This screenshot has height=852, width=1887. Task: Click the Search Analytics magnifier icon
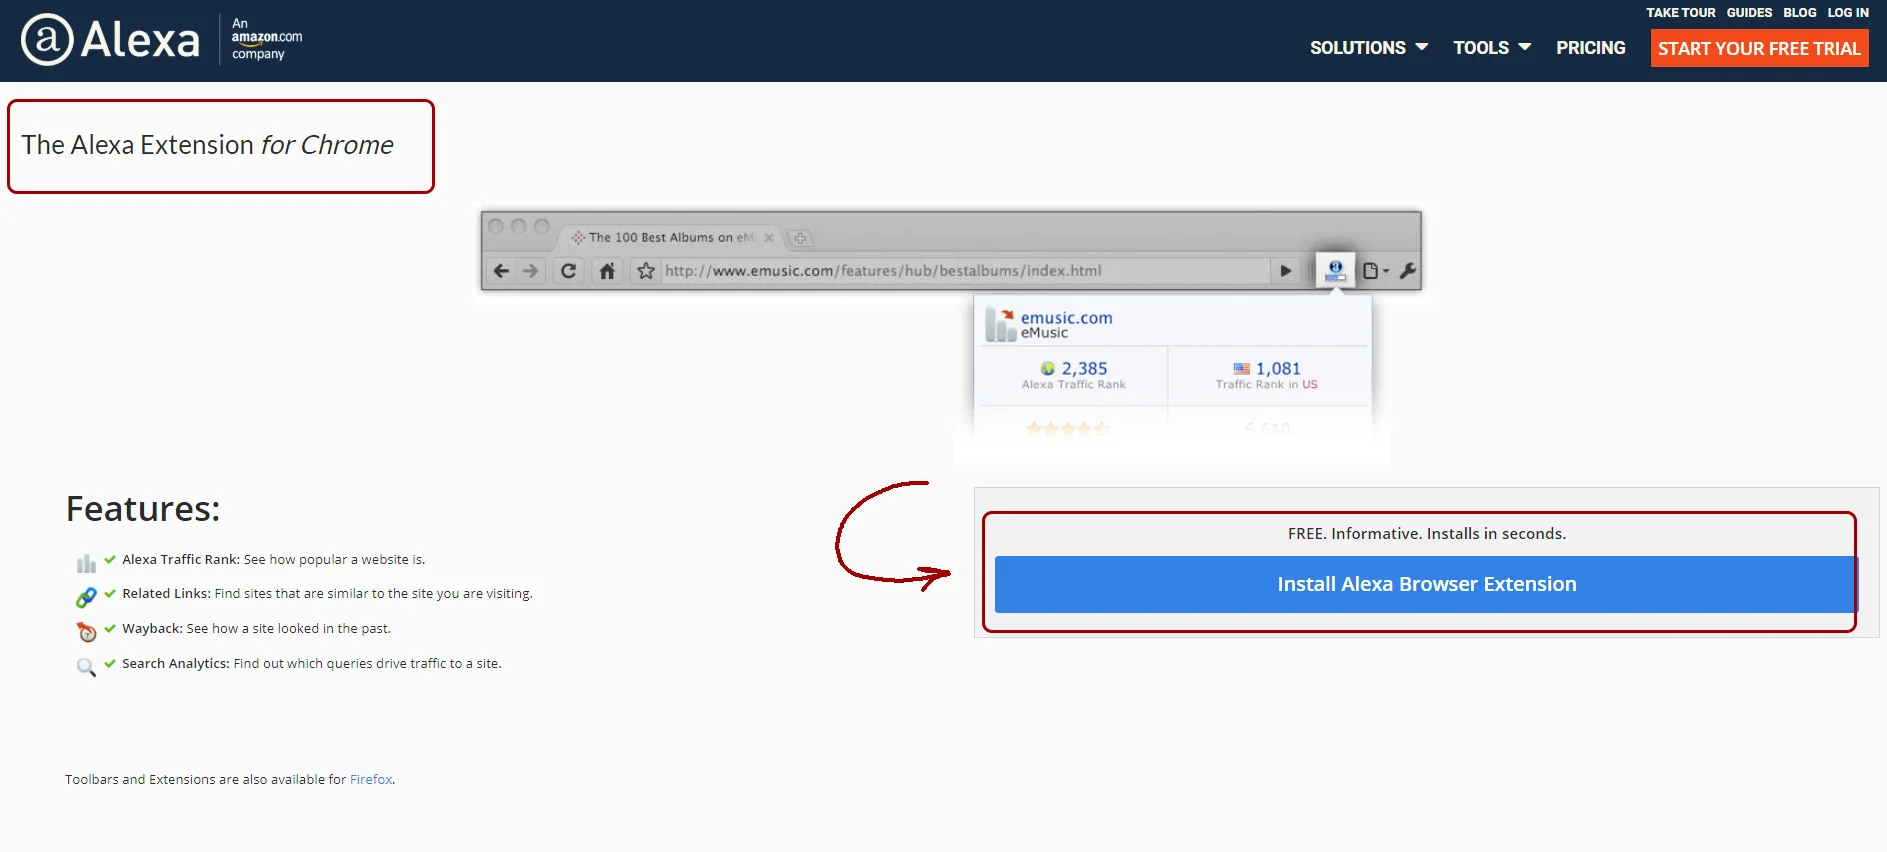[86, 667]
